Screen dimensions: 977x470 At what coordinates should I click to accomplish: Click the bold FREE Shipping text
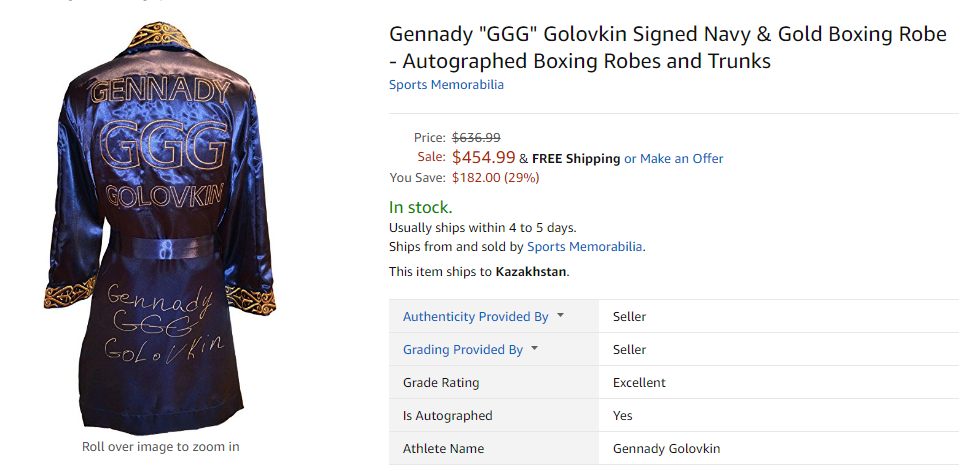click(x=576, y=158)
